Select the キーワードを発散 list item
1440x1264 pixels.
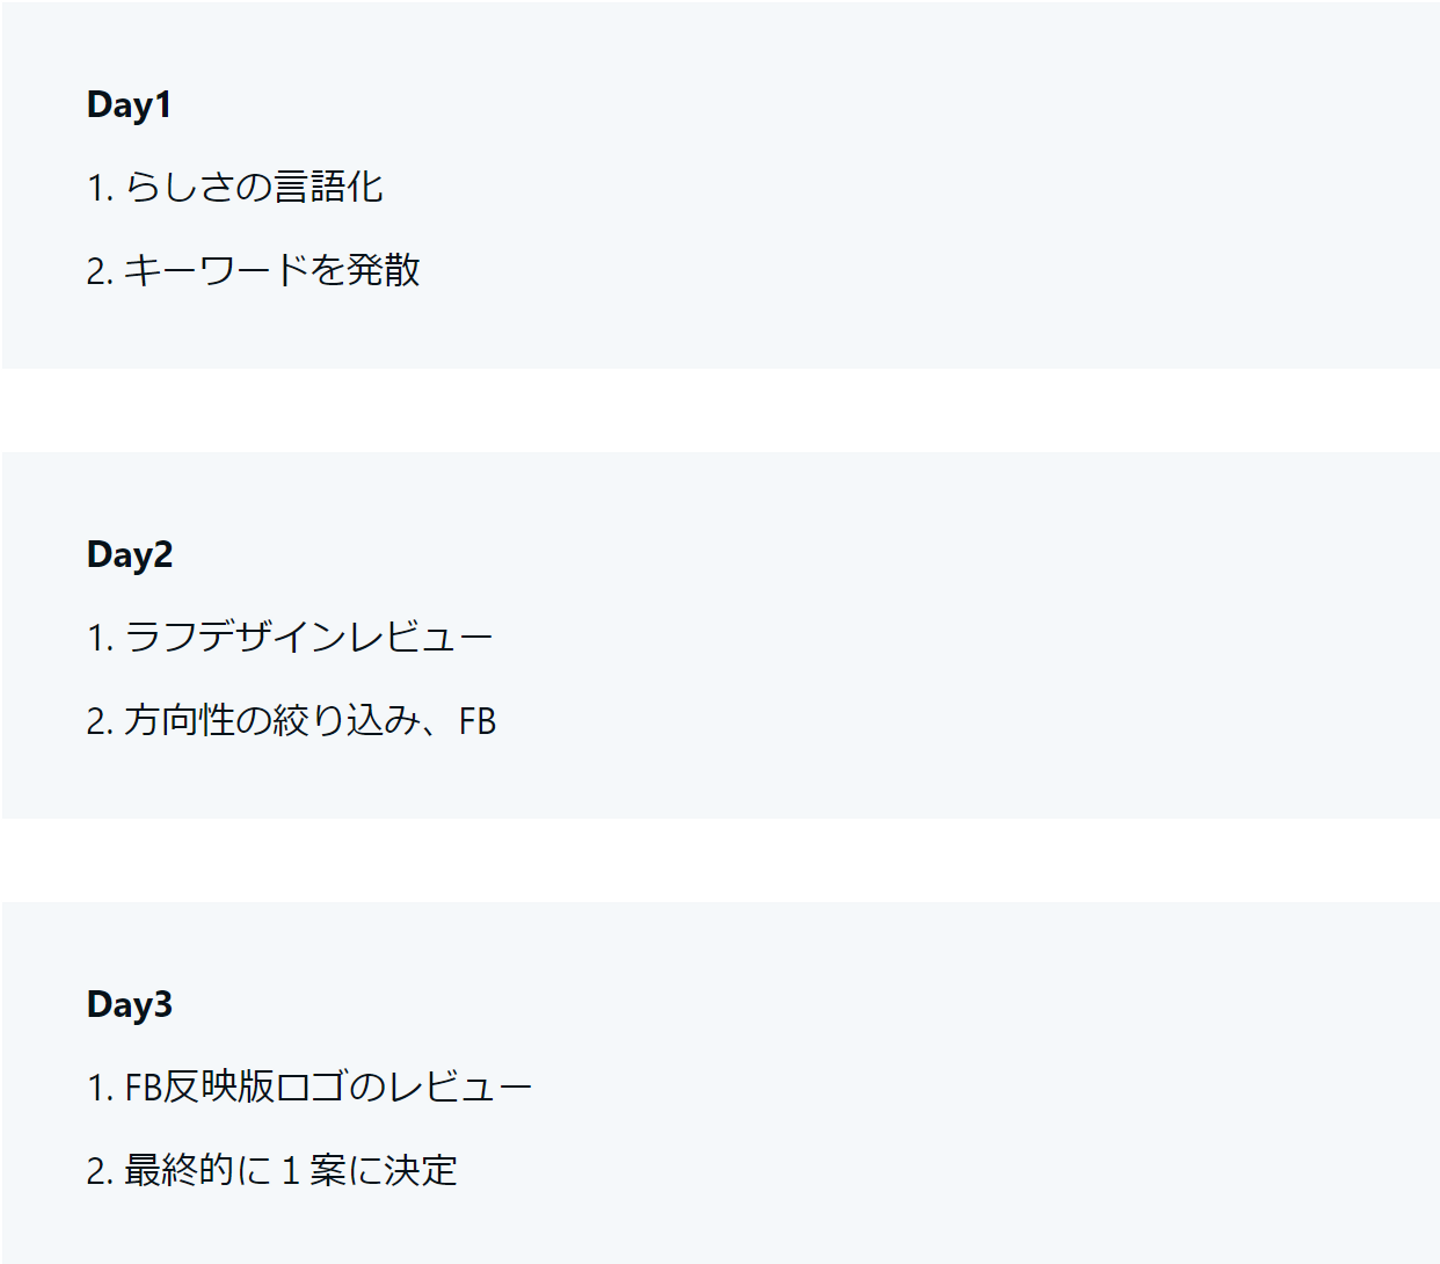(271, 271)
